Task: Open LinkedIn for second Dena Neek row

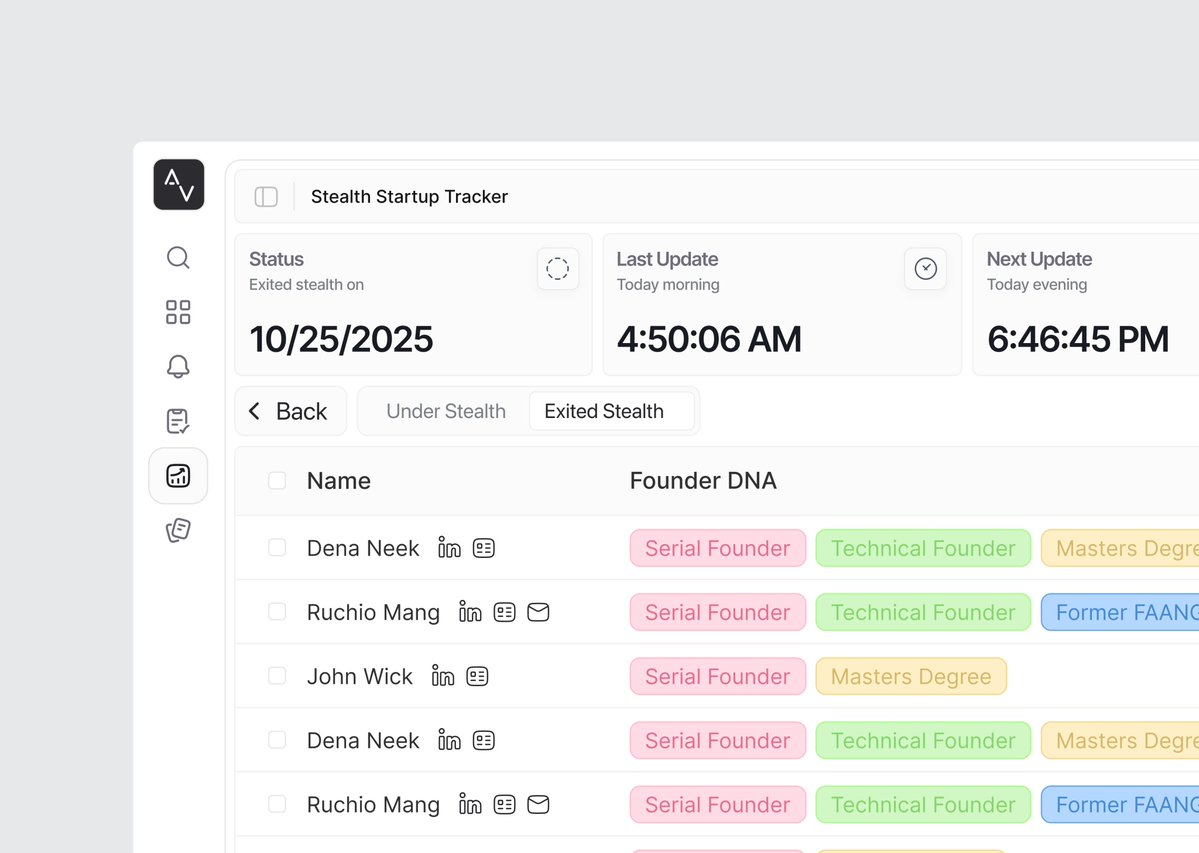Action: (450, 741)
